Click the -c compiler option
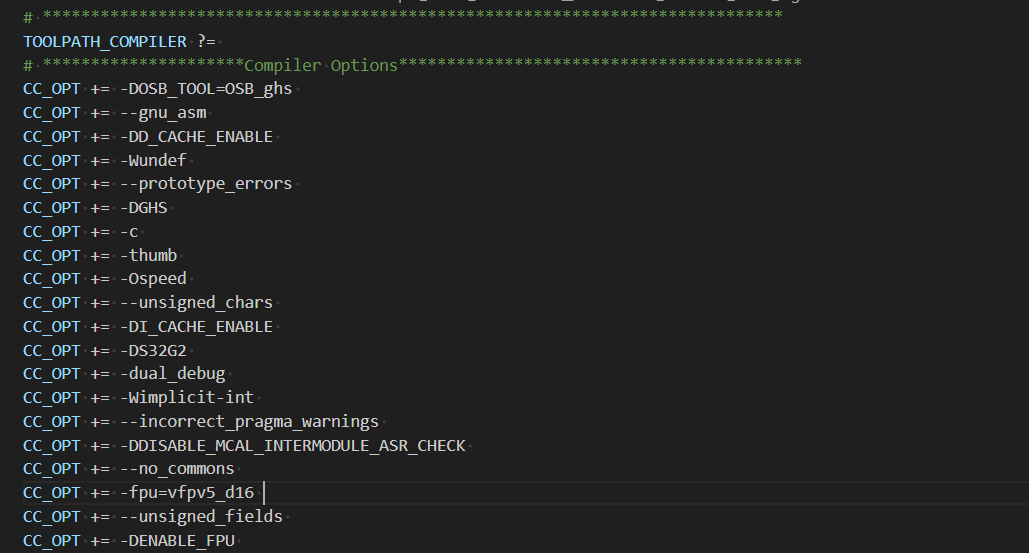This screenshot has width=1029, height=553. (x=129, y=232)
